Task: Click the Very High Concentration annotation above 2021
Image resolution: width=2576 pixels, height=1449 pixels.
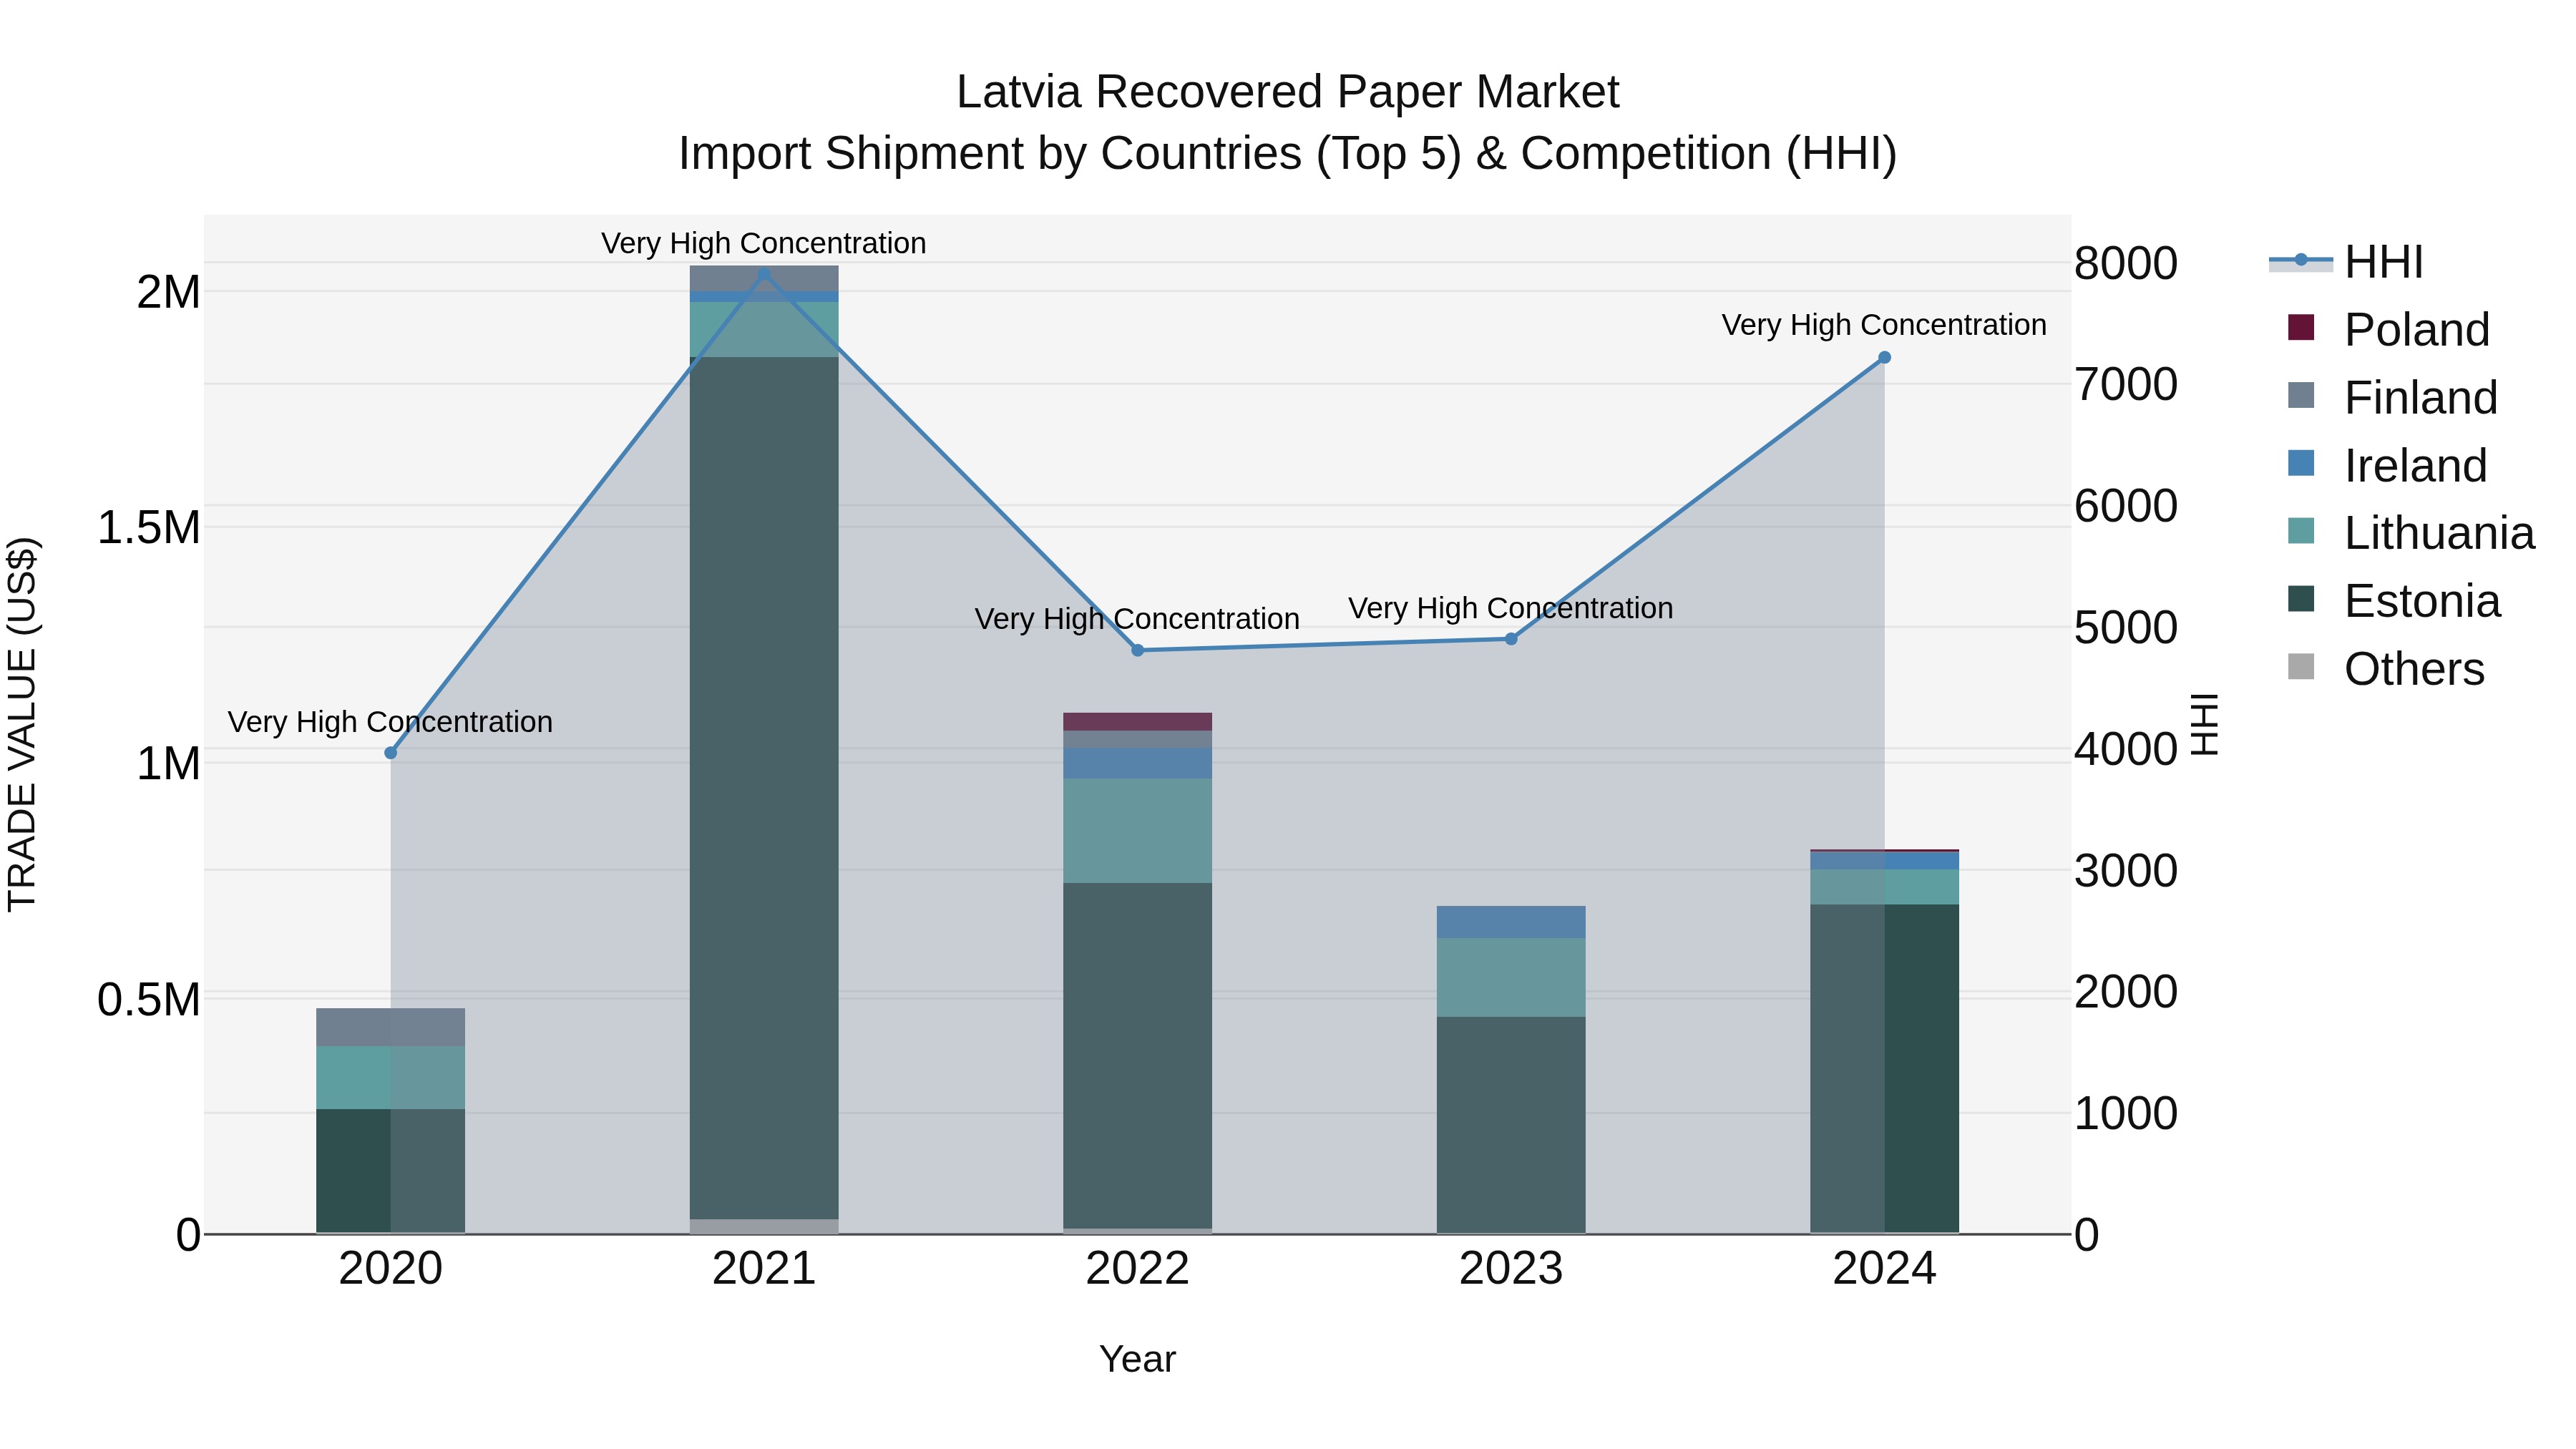Action: point(764,243)
